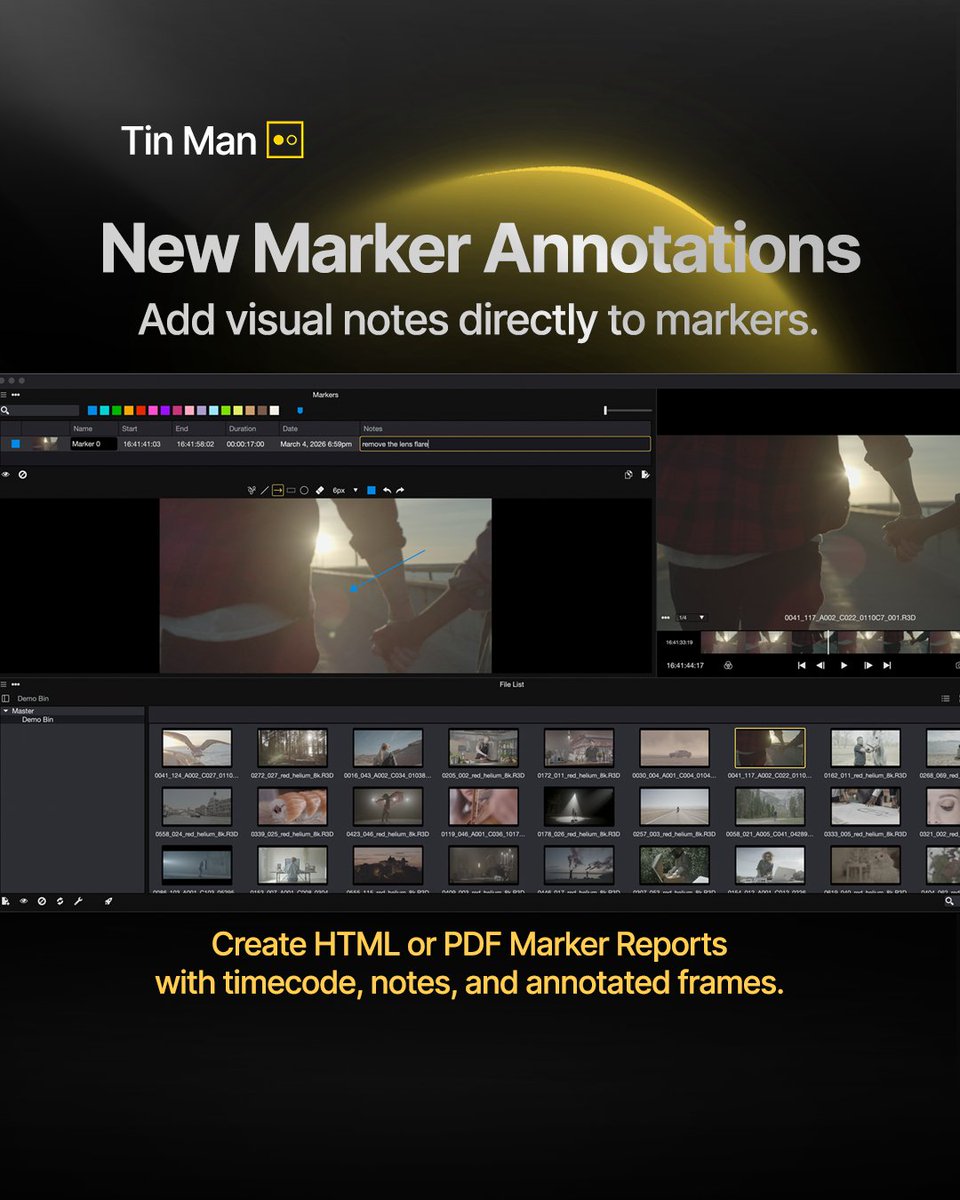Image resolution: width=960 pixels, height=1200 pixels.
Task: Click the search magnifier in Markers panel
Action: [5, 410]
